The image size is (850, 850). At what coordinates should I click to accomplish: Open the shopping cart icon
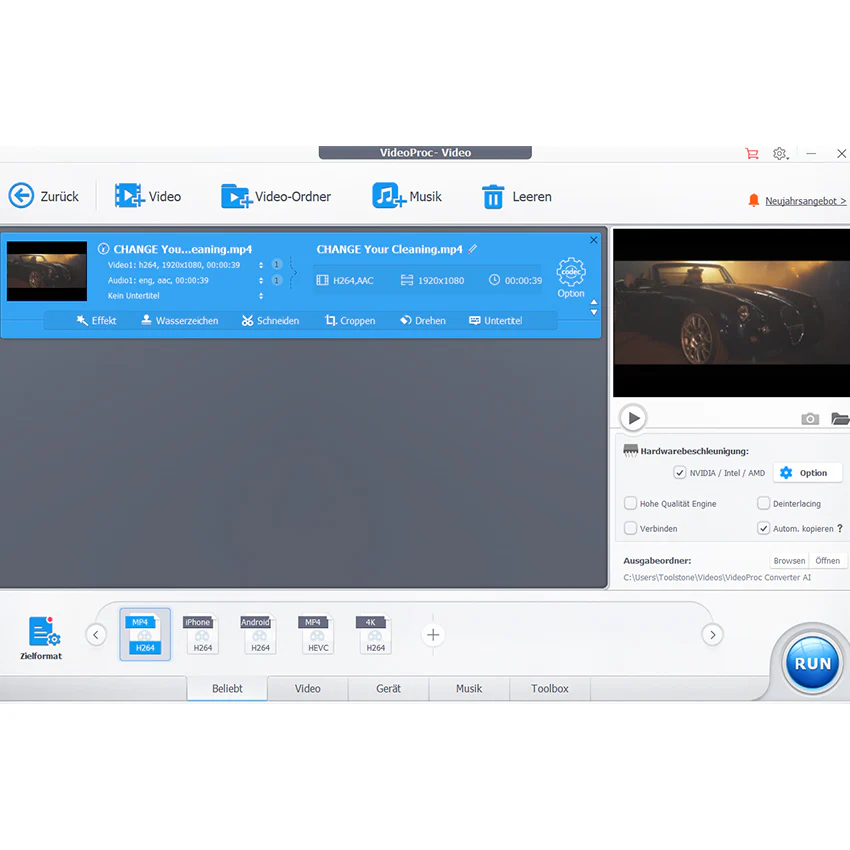(751, 154)
